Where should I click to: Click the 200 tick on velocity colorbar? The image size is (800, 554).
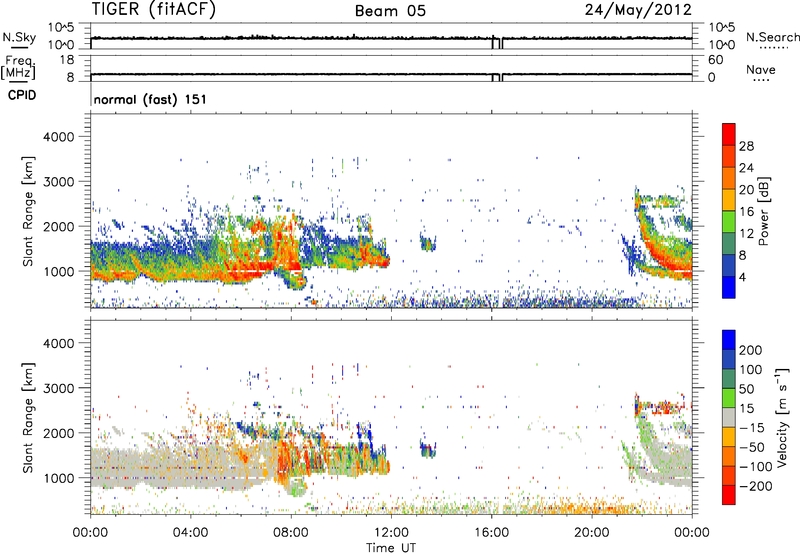tap(751, 350)
